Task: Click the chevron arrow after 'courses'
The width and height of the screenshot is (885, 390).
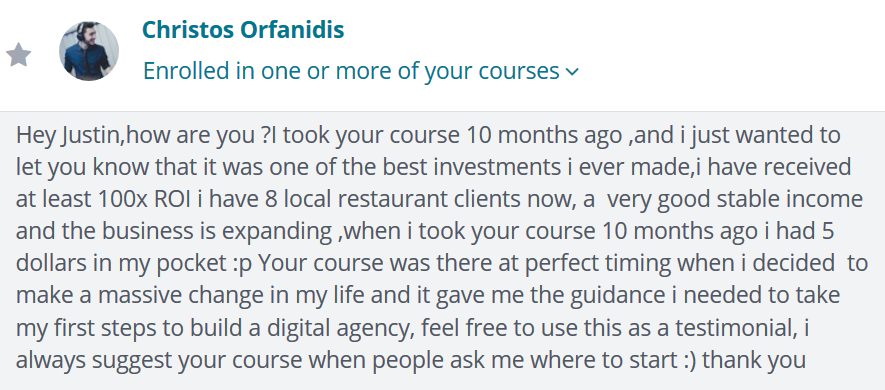Action: pos(572,72)
